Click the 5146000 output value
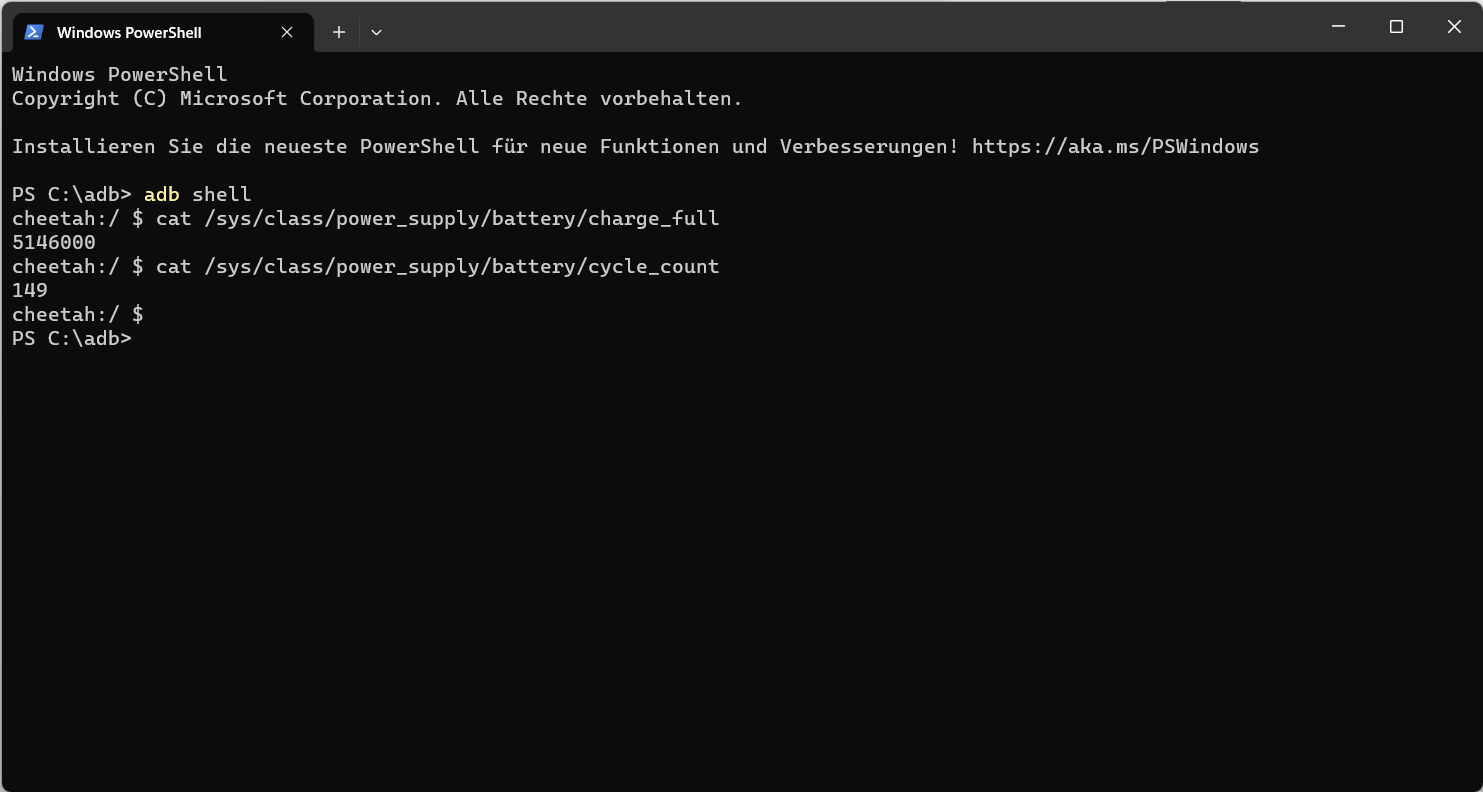1483x792 pixels. [x=54, y=242]
